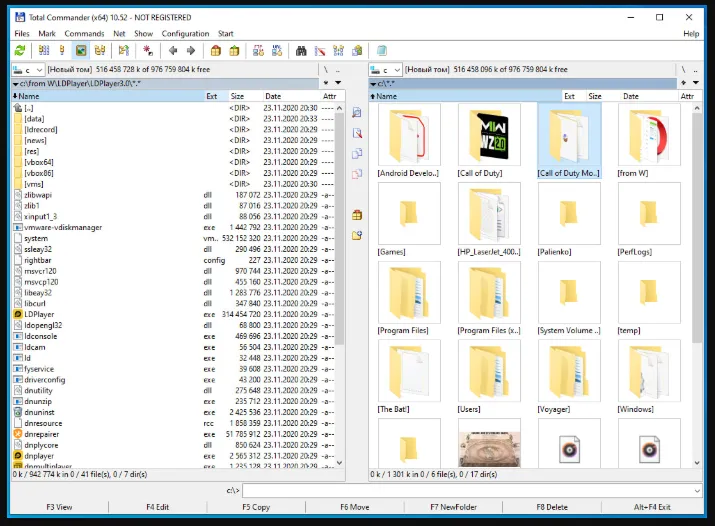This screenshot has width=715, height=526.
Task: Sort left panel by Name column header
Action: tap(108, 96)
